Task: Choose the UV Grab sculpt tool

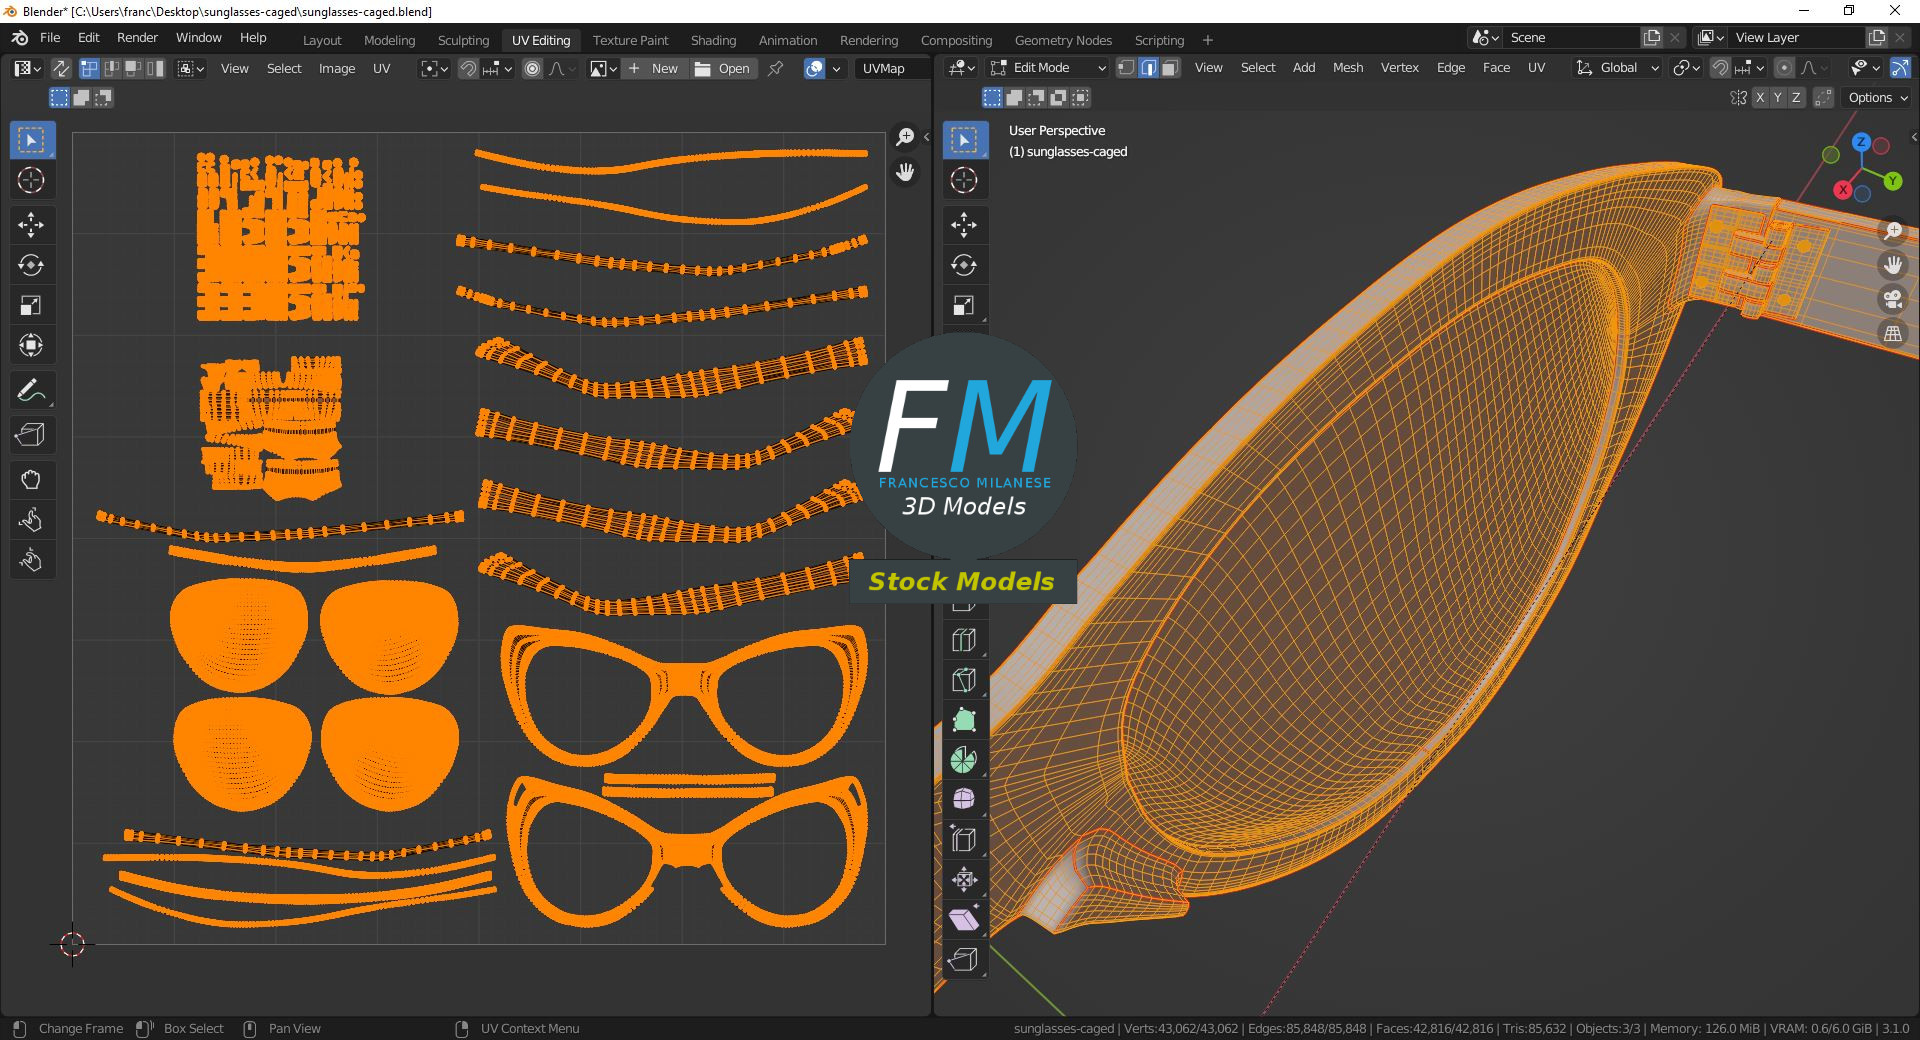Action: click(31, 480)
